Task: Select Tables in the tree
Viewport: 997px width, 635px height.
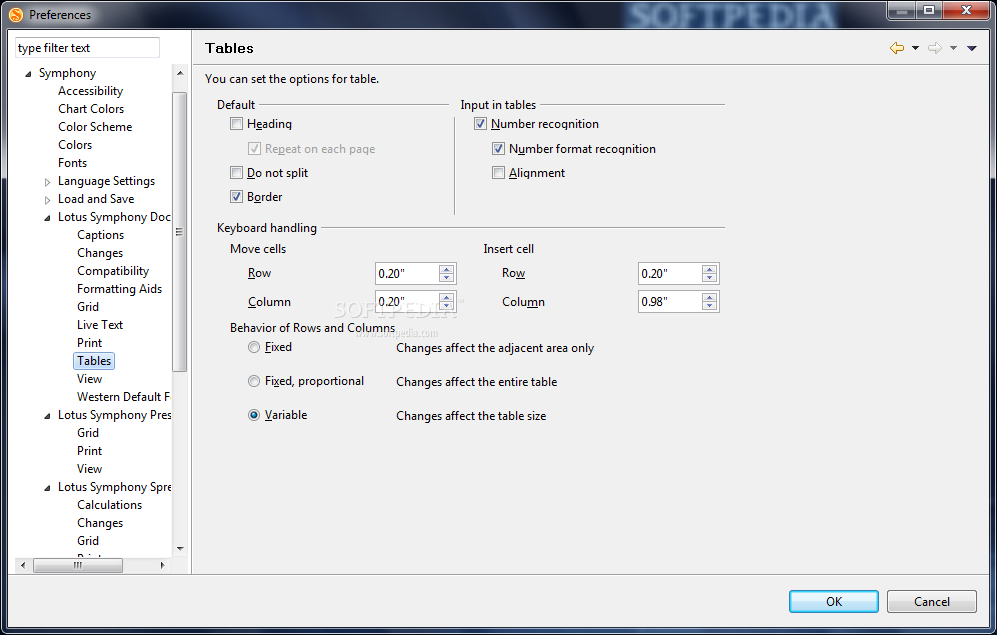Action: click(94, 361)
